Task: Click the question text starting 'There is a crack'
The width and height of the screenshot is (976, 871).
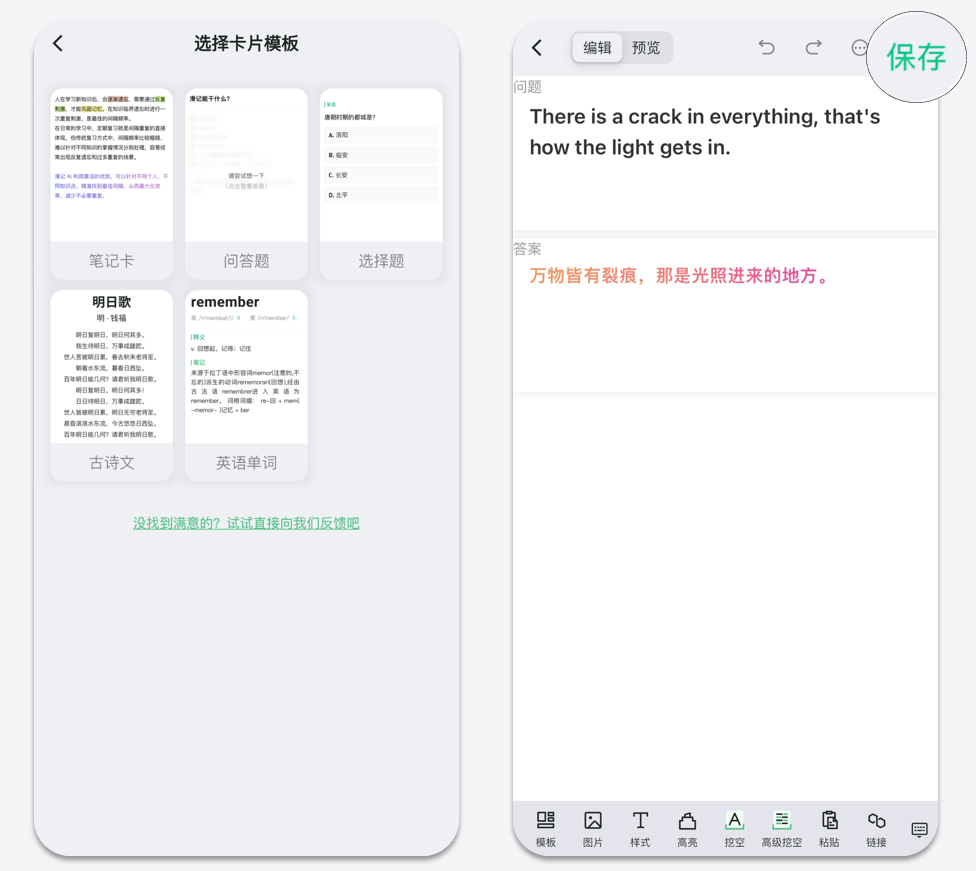Action: pos(704,132)
